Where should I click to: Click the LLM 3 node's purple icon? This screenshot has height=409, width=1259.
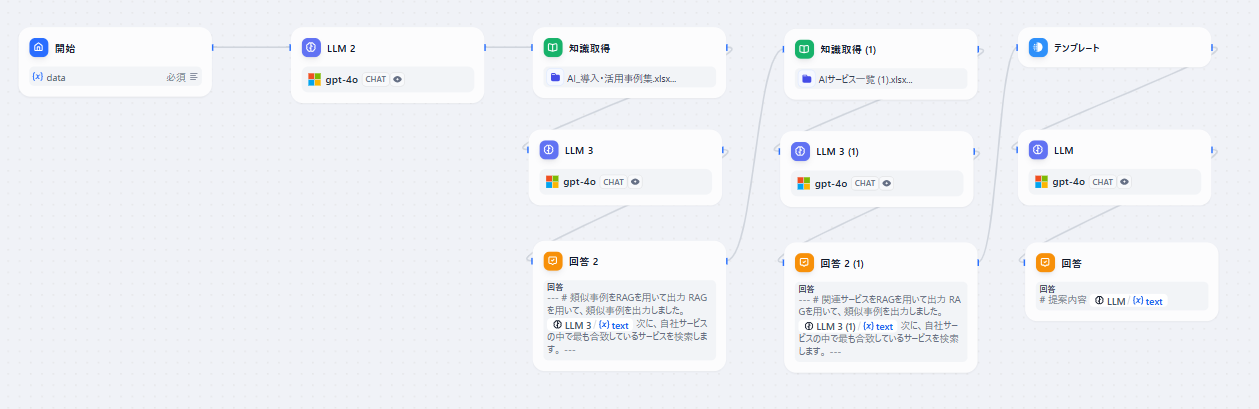[548, 150]
